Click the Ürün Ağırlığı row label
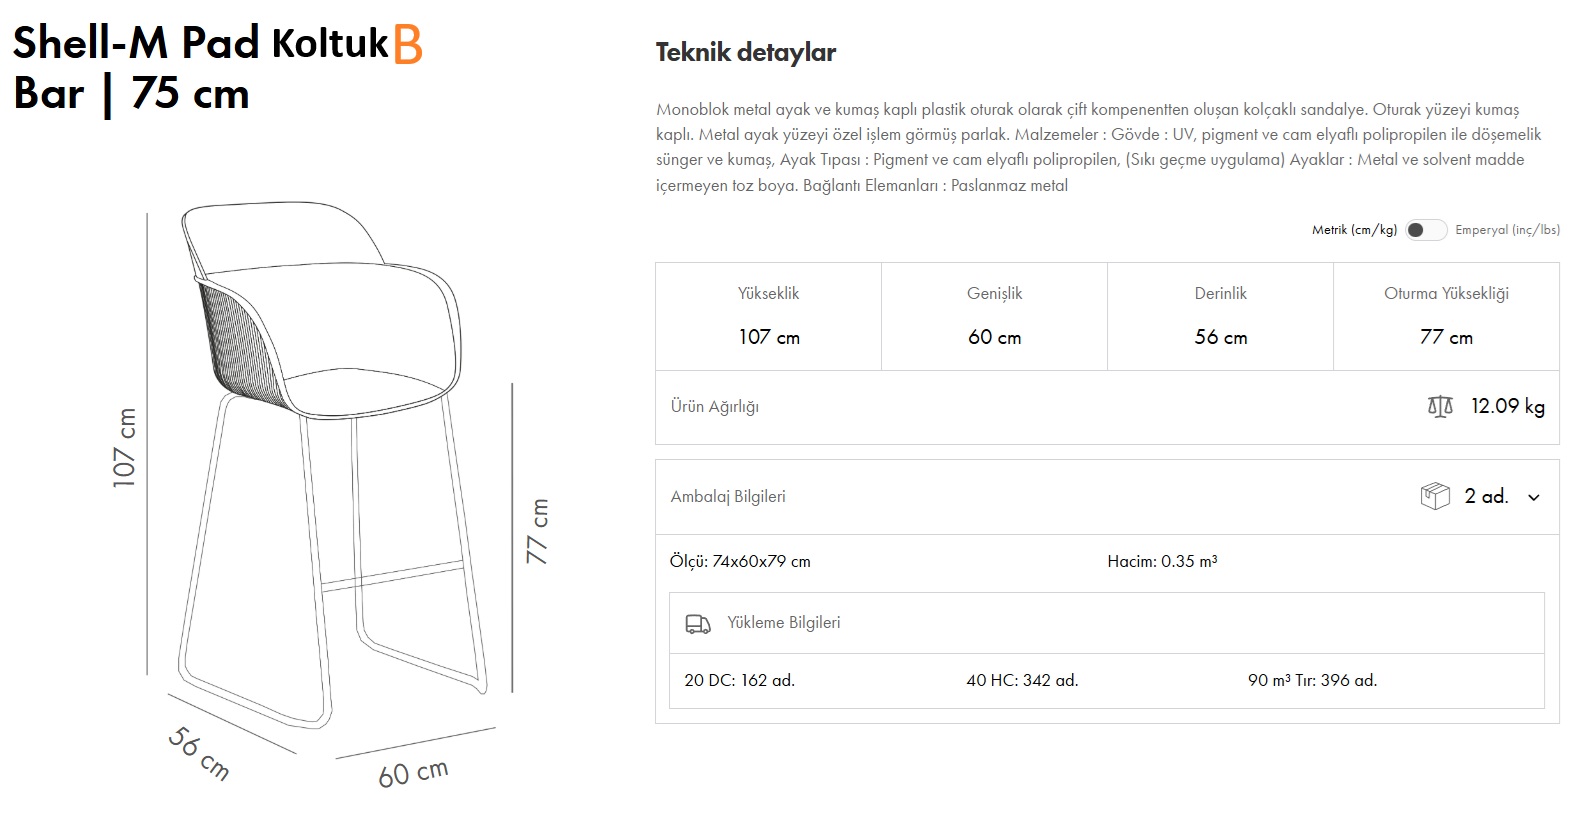Screen dimensions: 1577x826 click(x=716, y=408)
